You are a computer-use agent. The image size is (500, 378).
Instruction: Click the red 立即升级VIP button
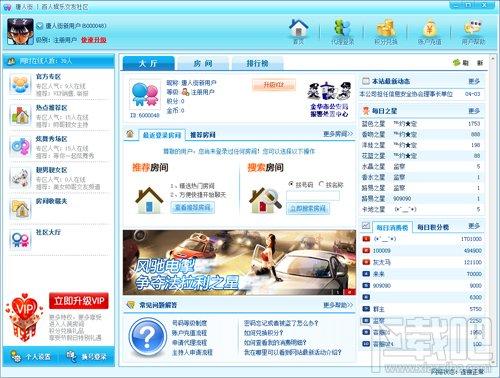[x=79, y=301]
